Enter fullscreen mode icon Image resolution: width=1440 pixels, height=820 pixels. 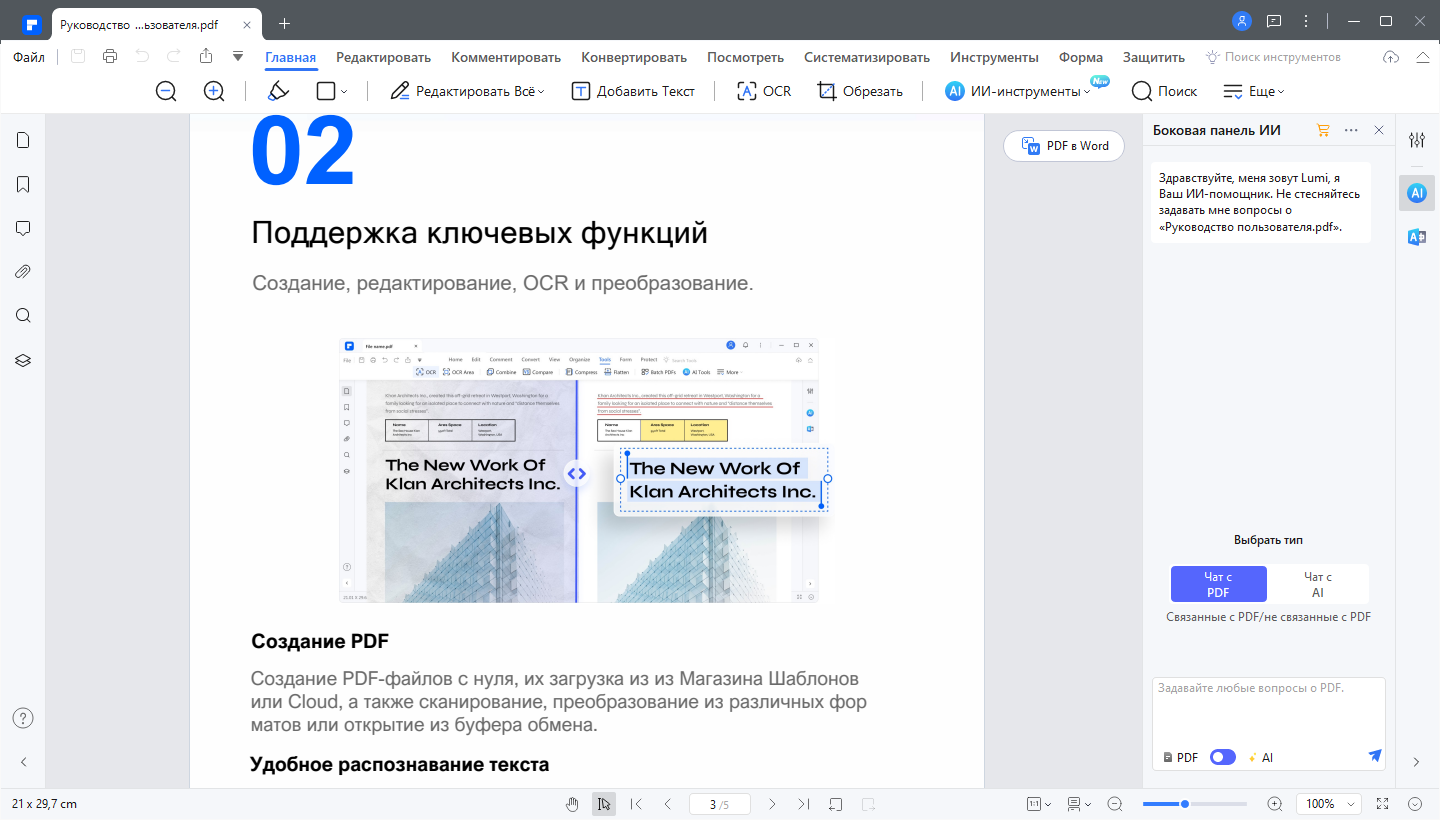click(x=1383, y=804)
